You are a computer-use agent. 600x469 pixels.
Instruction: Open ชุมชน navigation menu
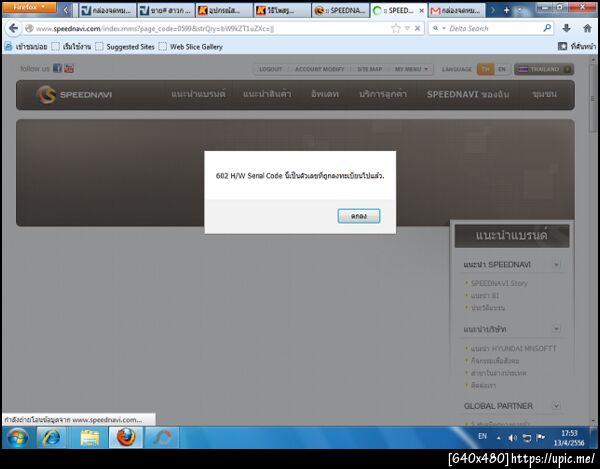[545, 94]
